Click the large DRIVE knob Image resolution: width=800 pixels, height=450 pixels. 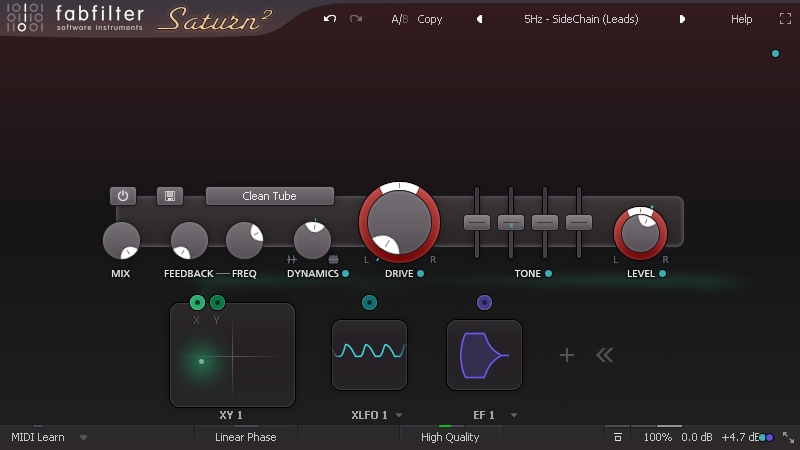coord(399,222)
